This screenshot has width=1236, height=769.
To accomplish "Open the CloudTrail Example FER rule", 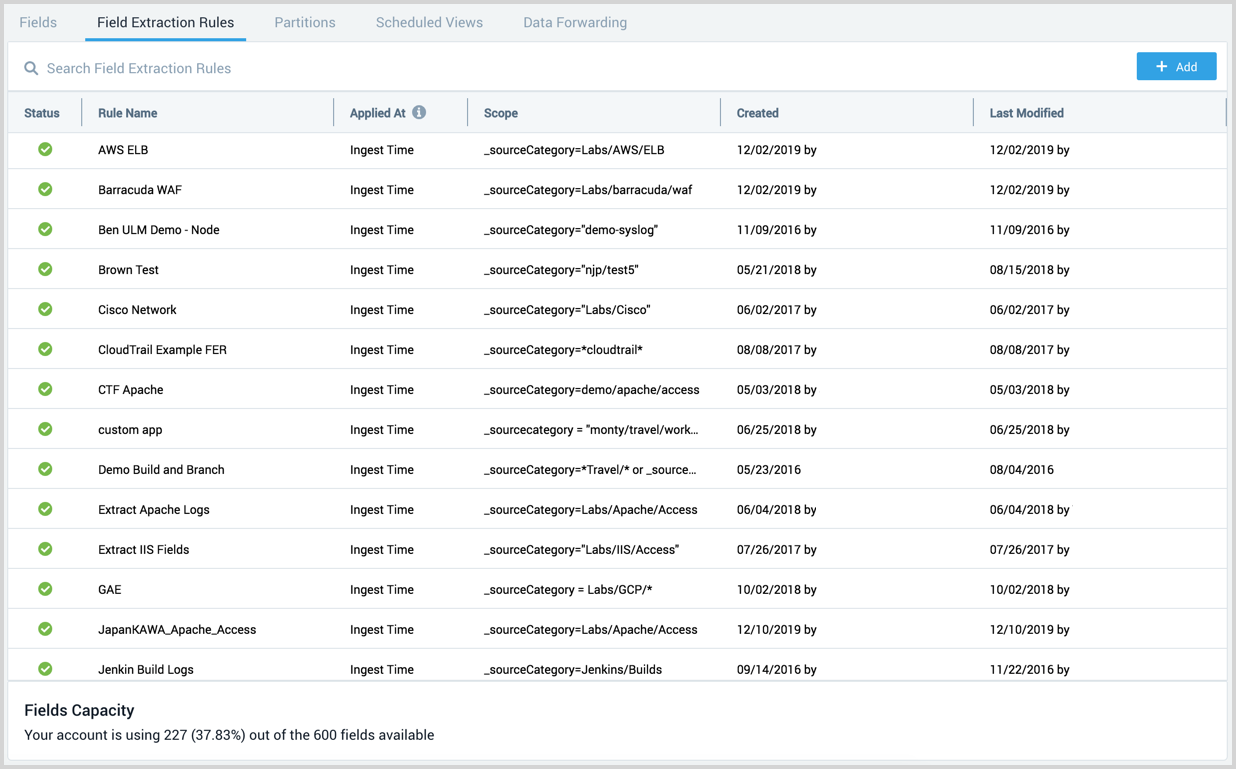I will click(162, 350).
